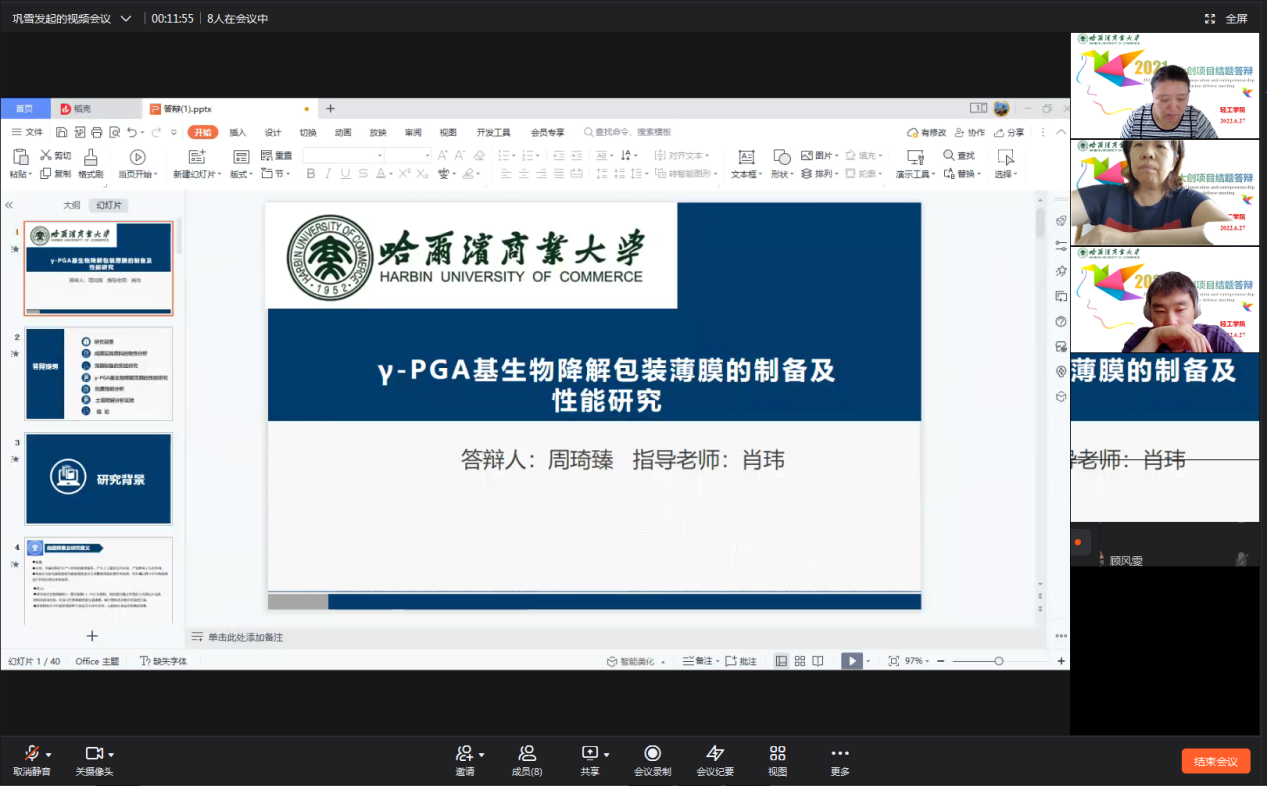This screenshot has height=786, width=1267.
Task: Open 会议纪要 meeting minutes
Action: (x=714, y=753)
